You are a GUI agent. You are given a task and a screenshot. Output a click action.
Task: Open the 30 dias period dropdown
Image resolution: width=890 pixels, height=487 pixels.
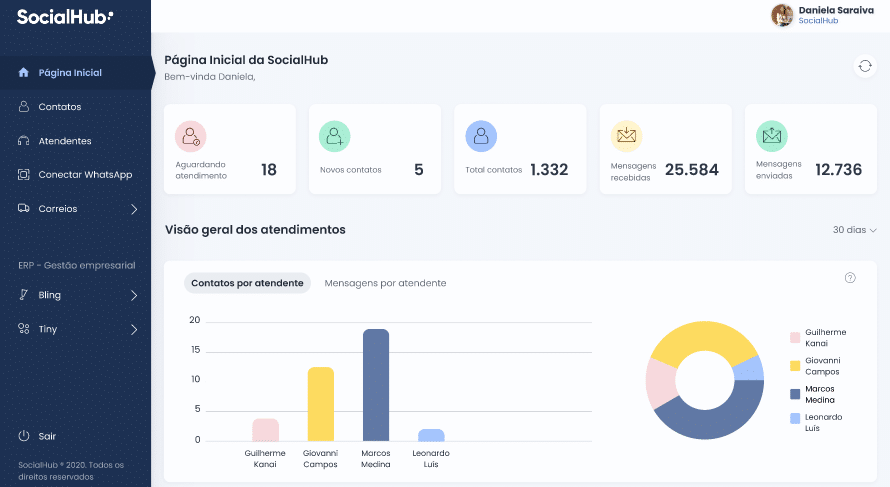point(854,230)
